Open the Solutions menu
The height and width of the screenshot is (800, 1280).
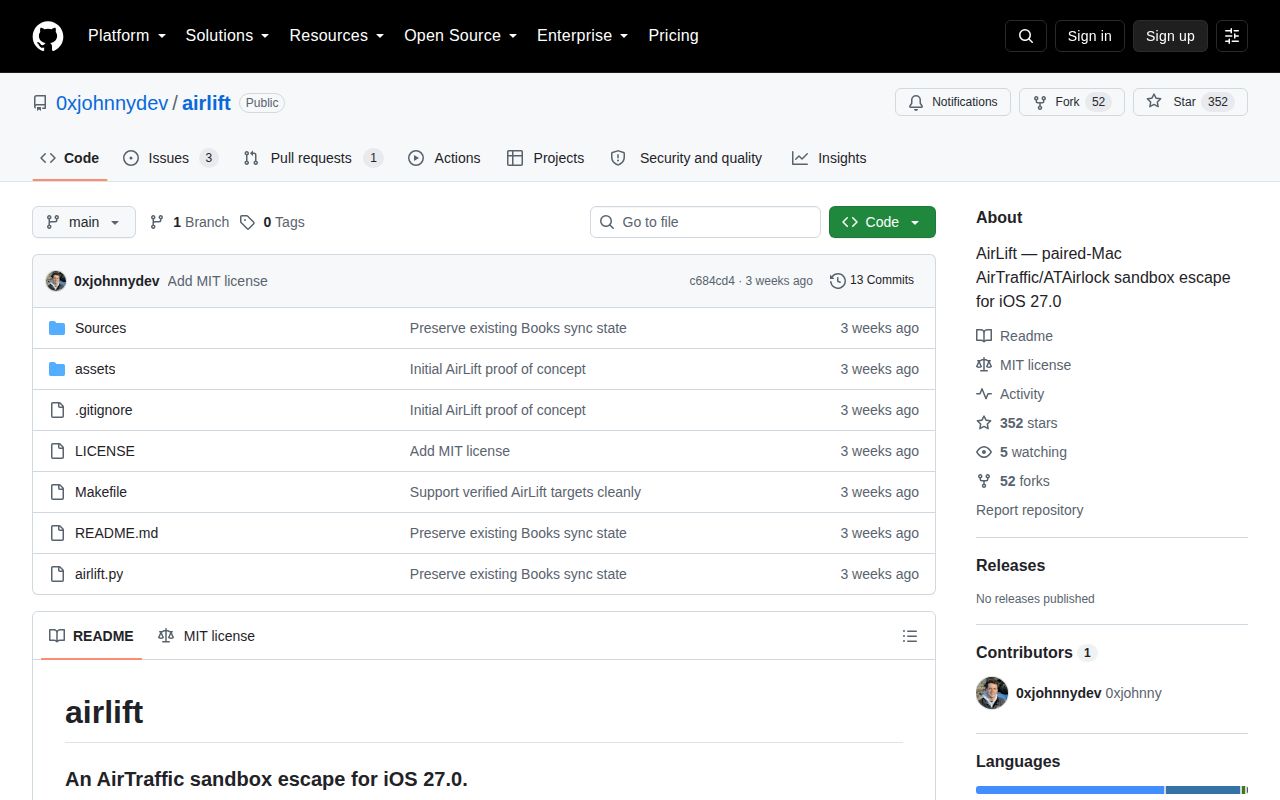(x=227, y=36)
